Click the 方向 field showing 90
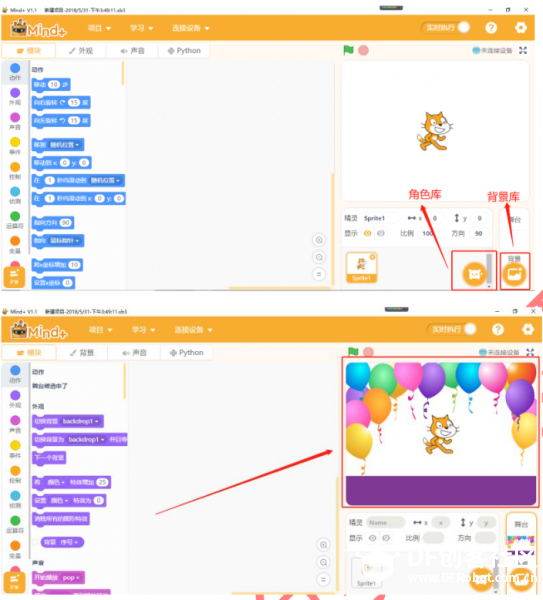 [478, 233]
